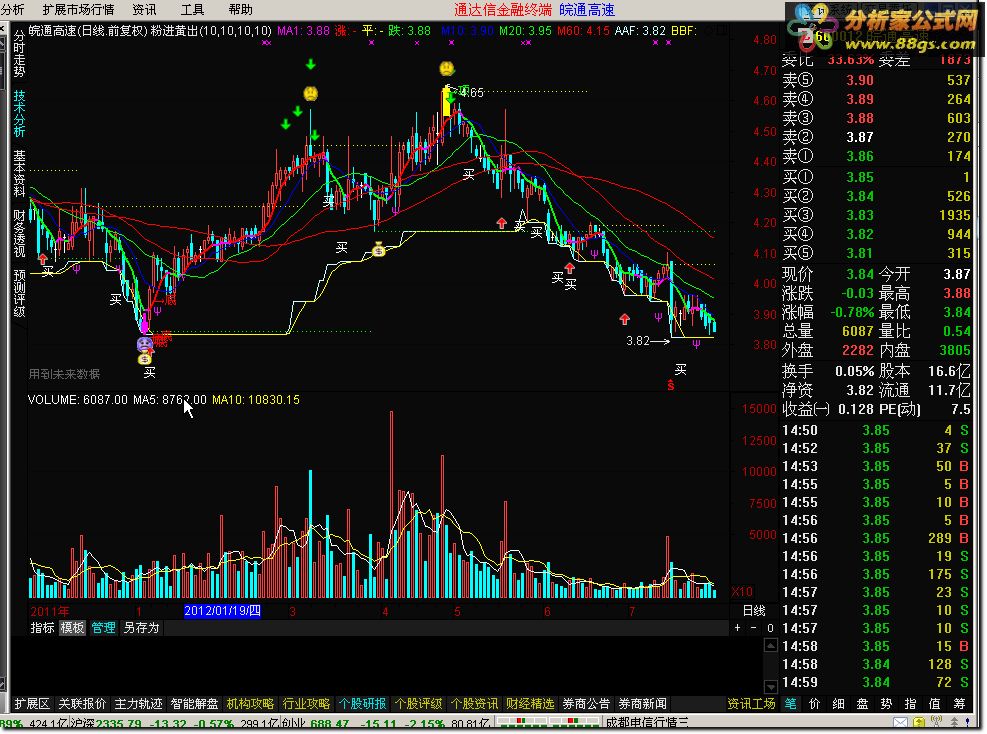Open the 机构攻略 bottom tab
Image resolution: width=987 pixels, height=734 pixels.
pyautogui.click(x=250, y=704)
